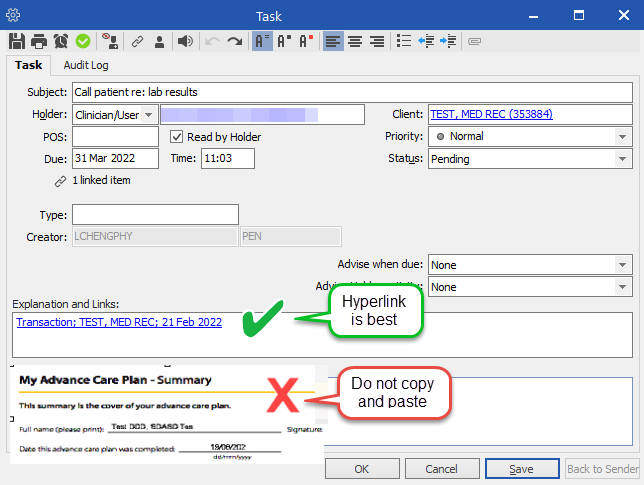Select the Task tab
Image resolution: width=644 pixels, height=485 pixels.
[x=28, y=64]
